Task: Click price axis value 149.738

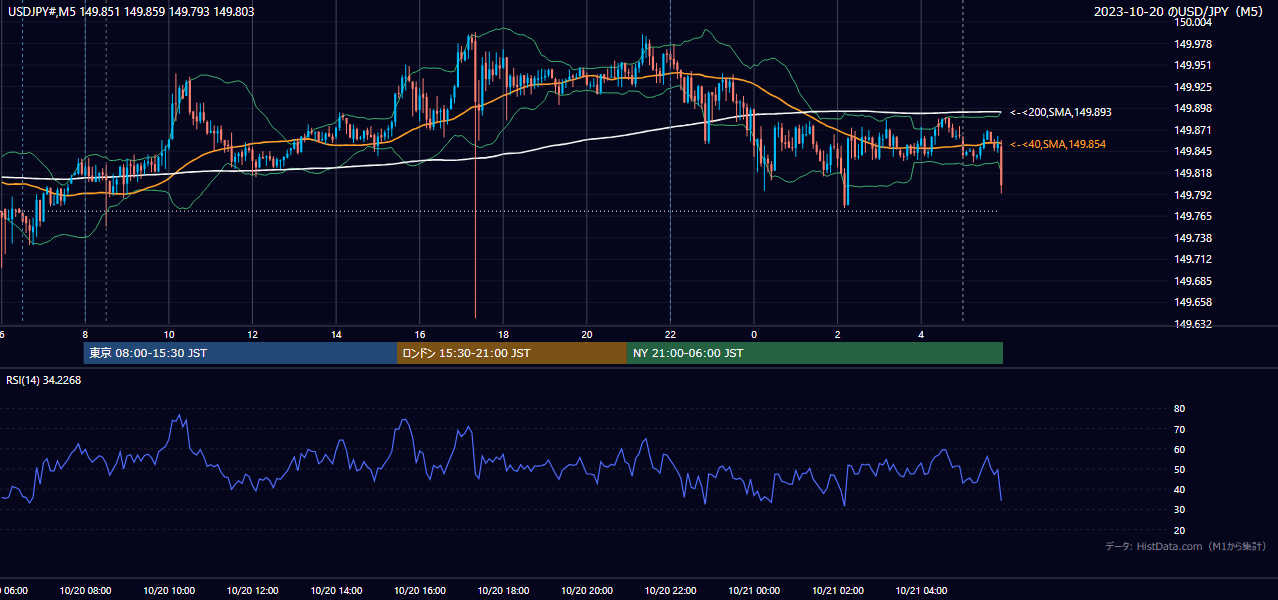Action: (x=1194, y=238)
